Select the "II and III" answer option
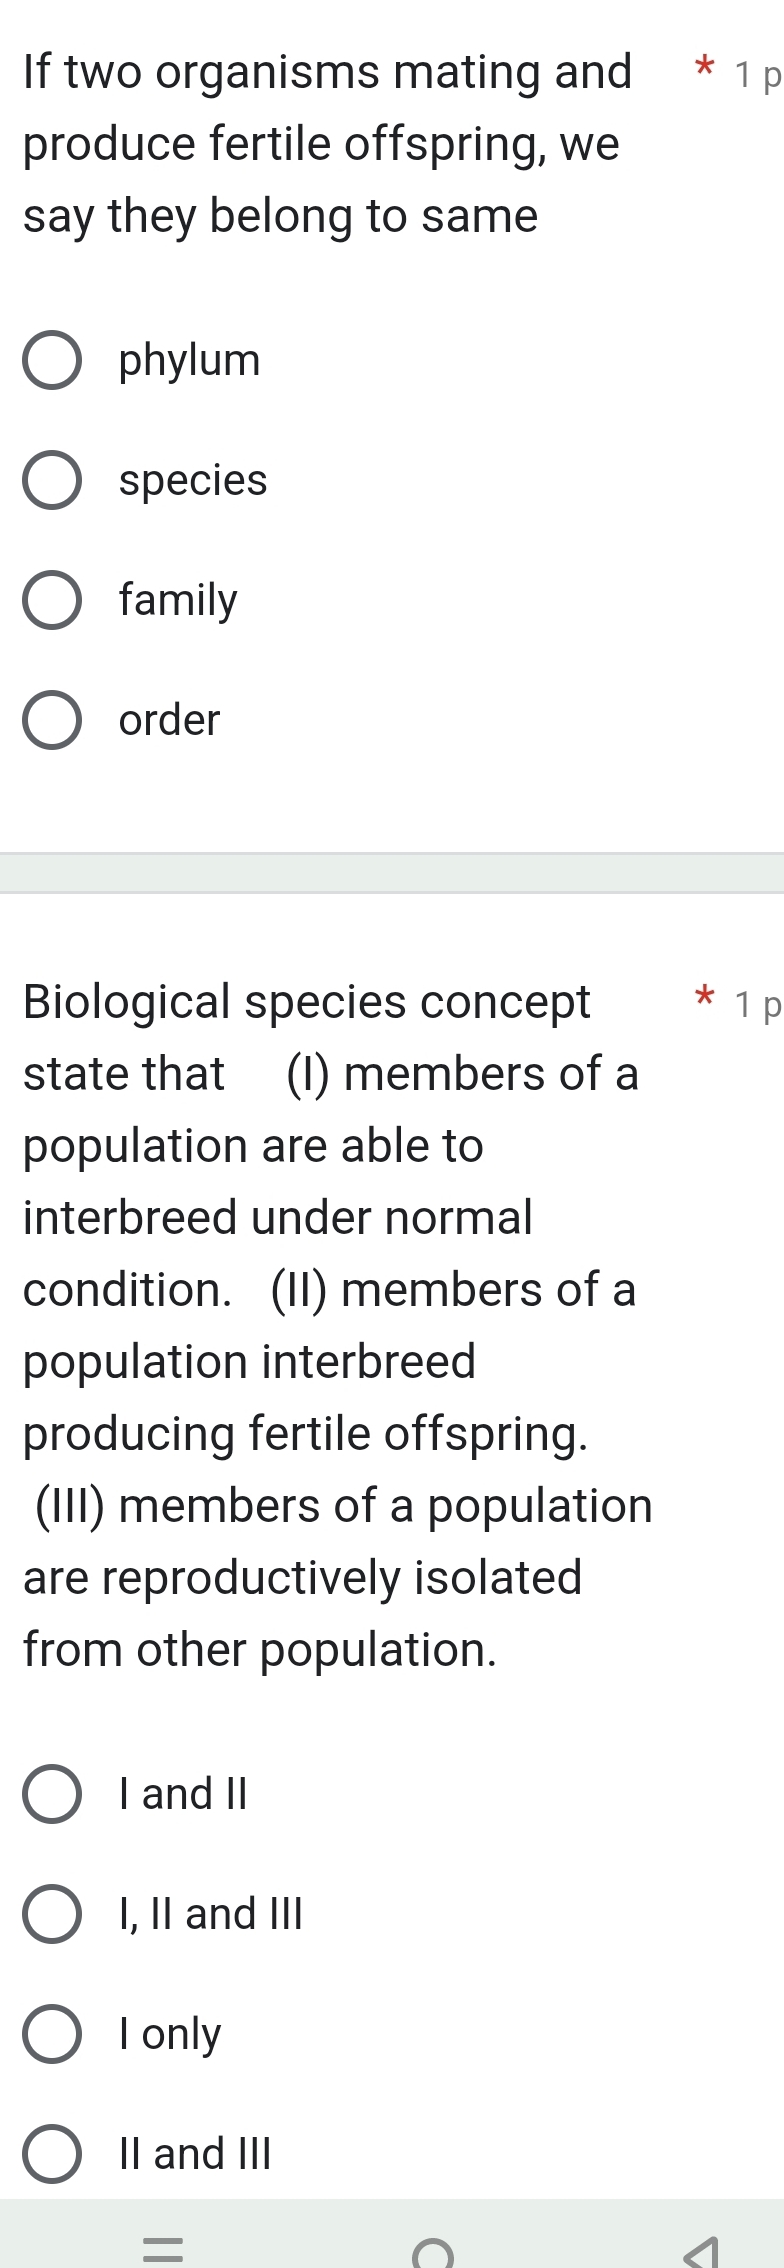The width and height of the screenshot is (784, 2268). tap(54, 2154)
